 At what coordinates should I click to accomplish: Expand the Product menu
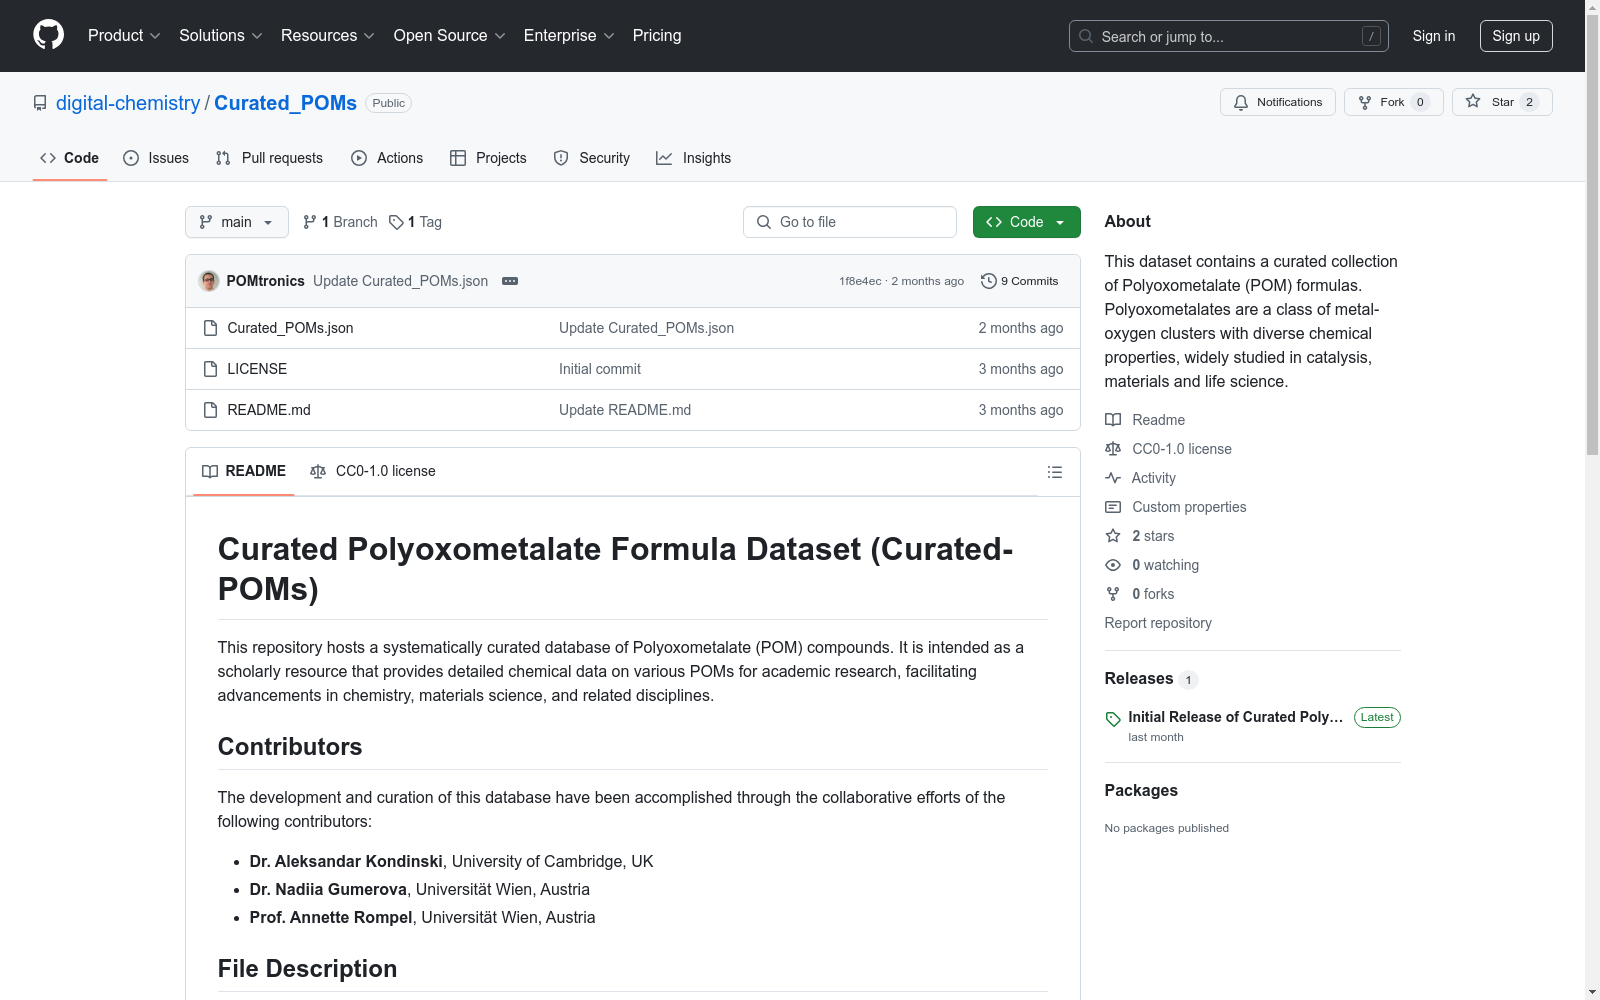coord(124,36)
